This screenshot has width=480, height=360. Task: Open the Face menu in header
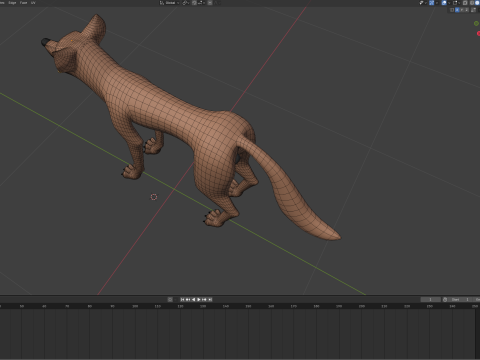(23, 3)
